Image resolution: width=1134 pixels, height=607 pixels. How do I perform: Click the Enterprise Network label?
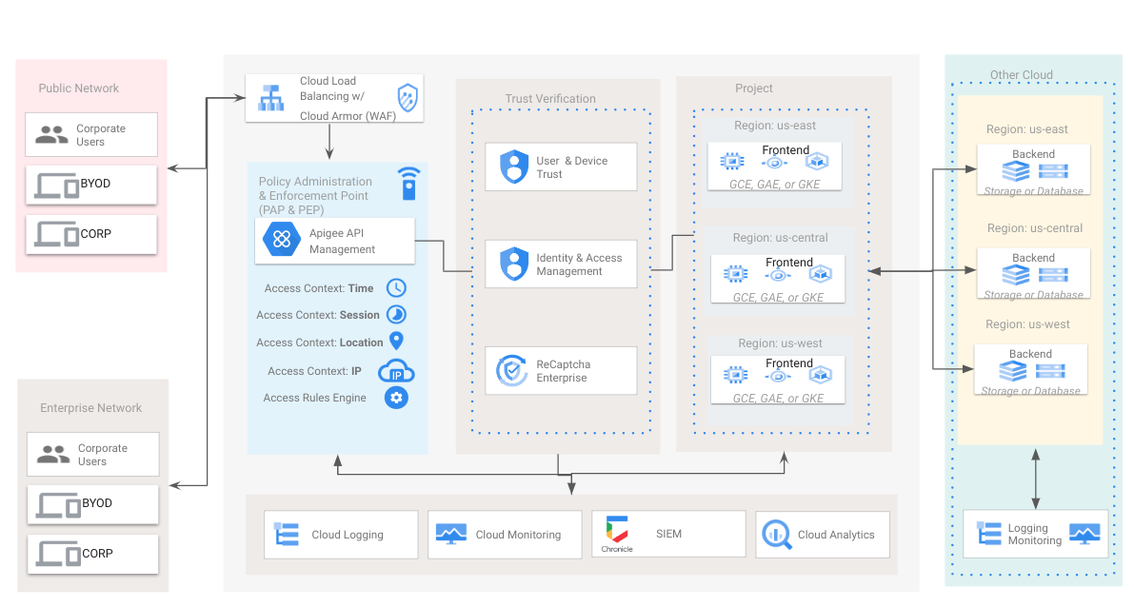coord(91,407)
